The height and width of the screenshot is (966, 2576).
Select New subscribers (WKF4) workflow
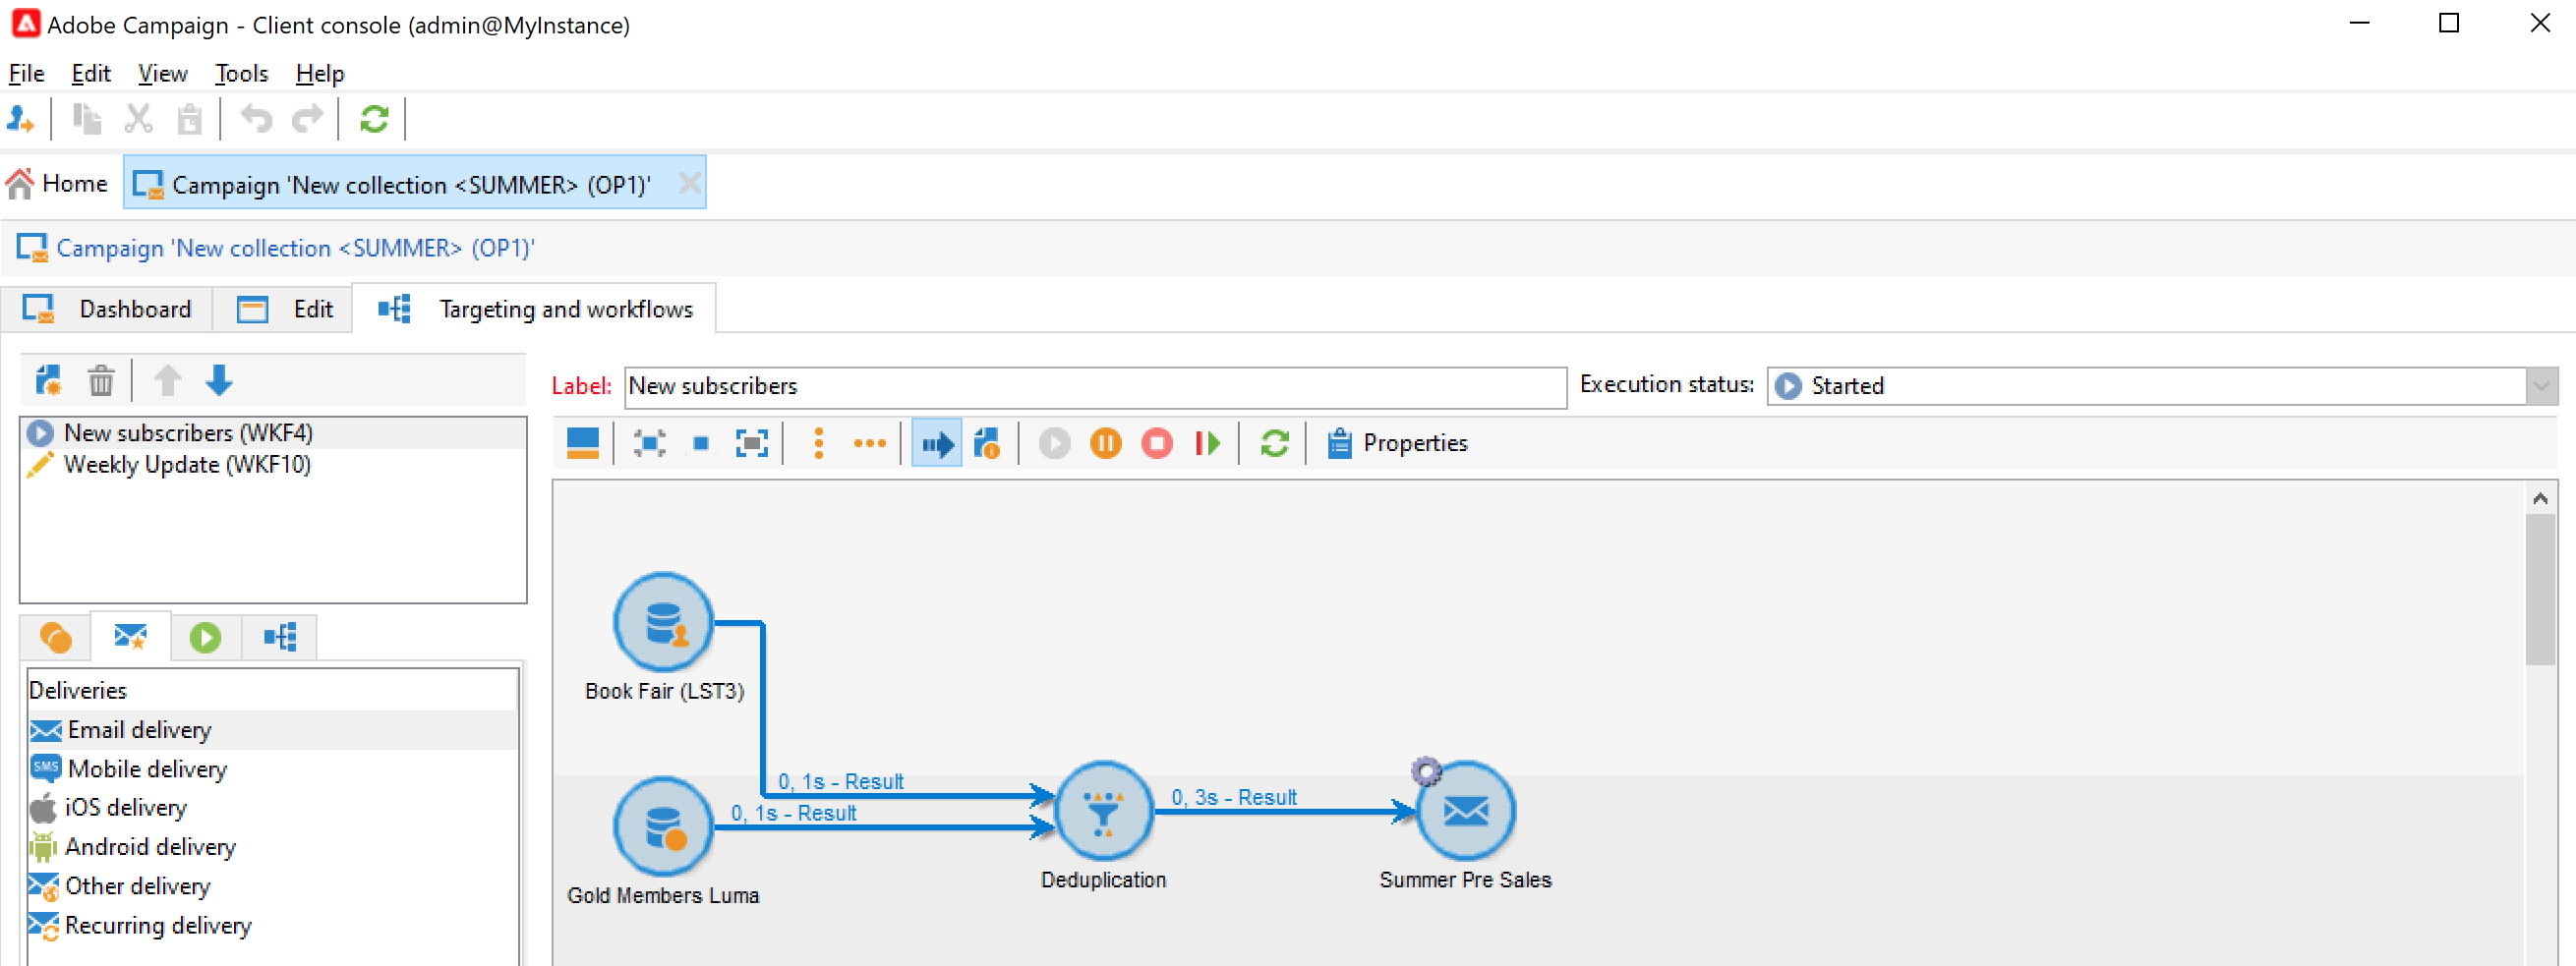(x=273, y=433)
